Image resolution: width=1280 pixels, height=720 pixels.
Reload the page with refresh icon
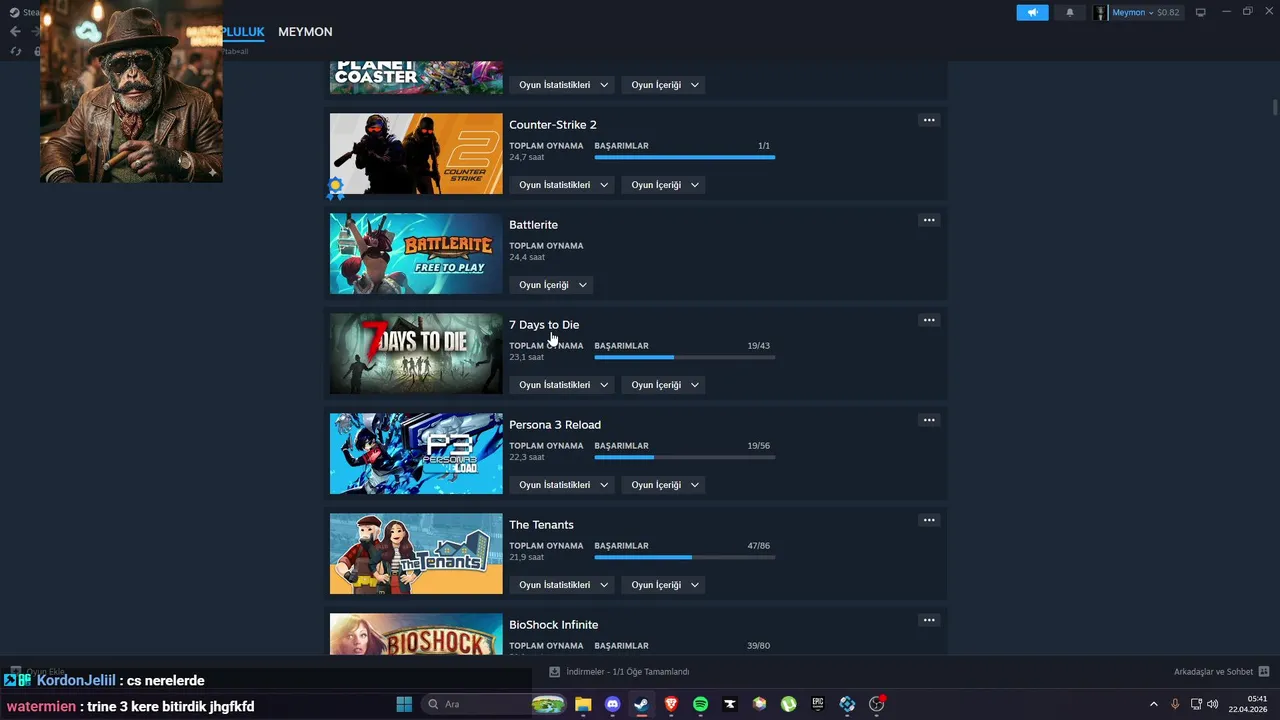15,51
